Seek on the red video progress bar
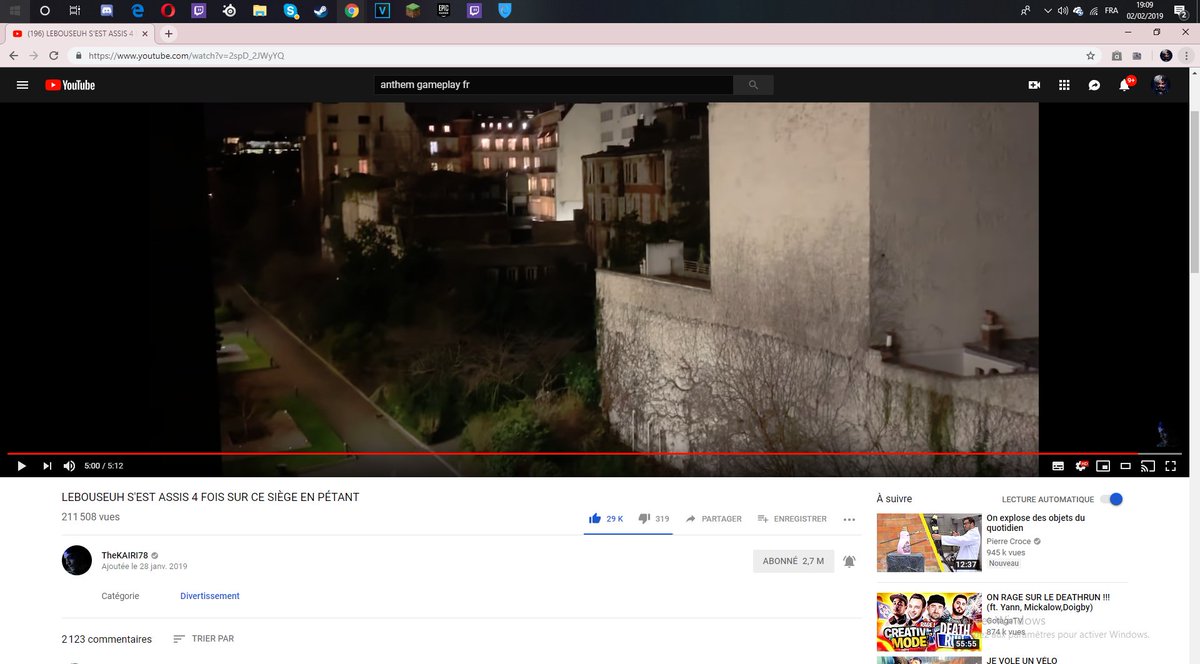The width and height of the screenshot is (1200, 664). point(594,454)
